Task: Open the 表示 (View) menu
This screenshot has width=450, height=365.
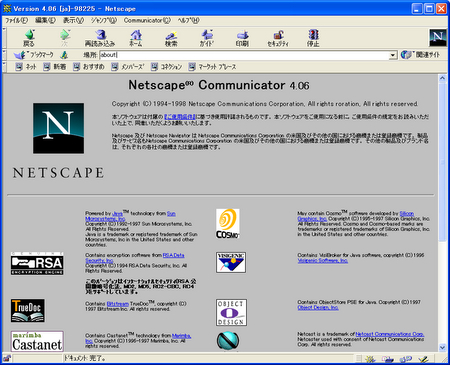Action: [73, 21]
